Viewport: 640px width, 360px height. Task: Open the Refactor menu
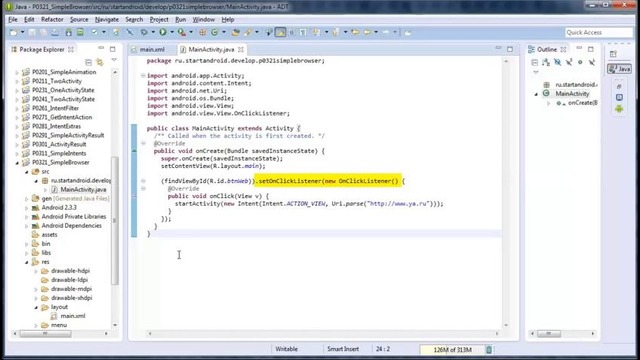(x=52, y=19)
